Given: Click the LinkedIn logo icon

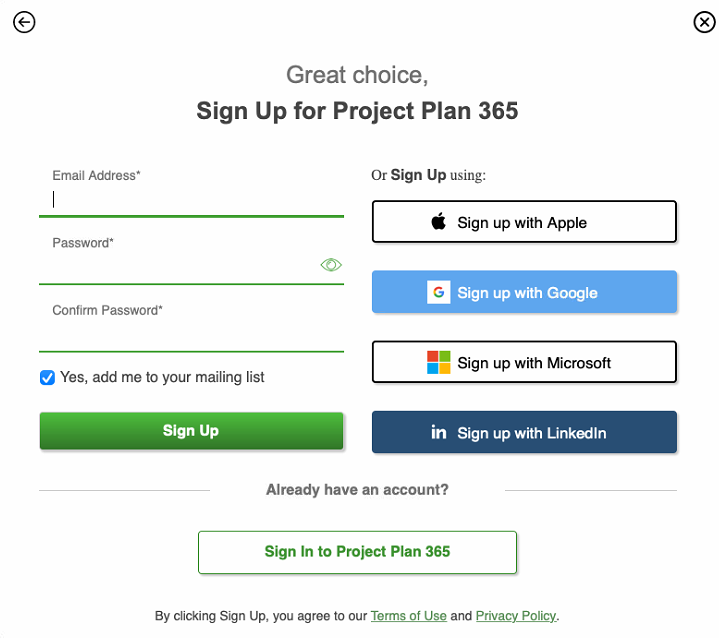Looking at the screenshot, I should click(x=438, y=432).
